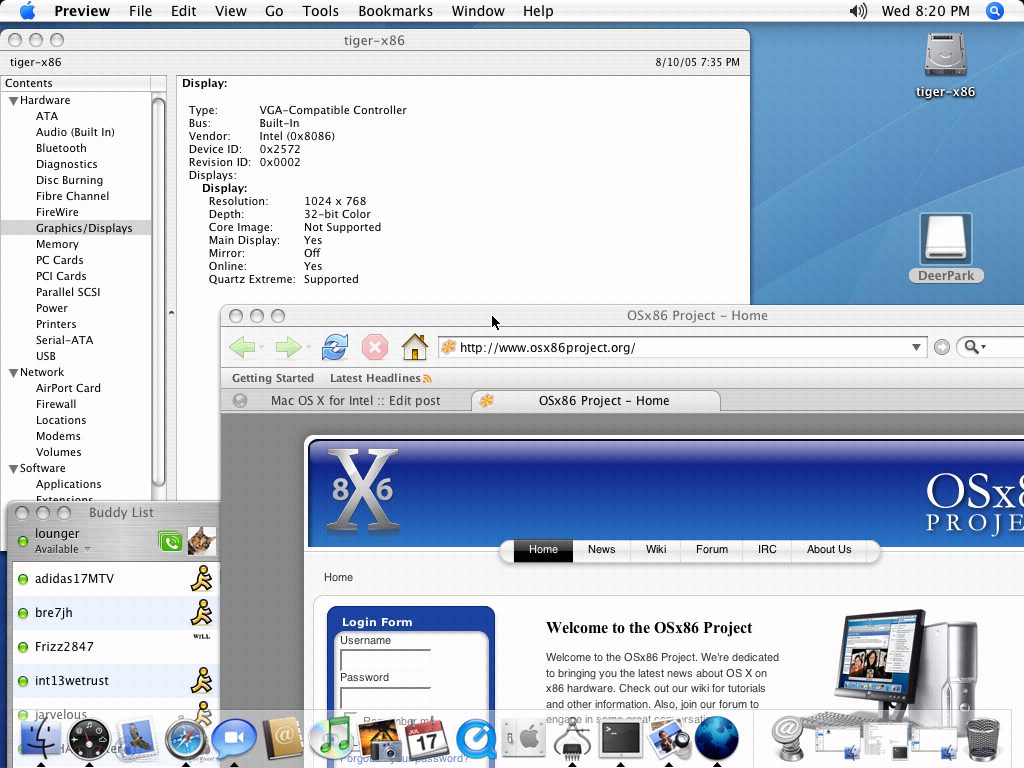
Task: Open the browser home page icon
Action: click(x=414, y=347)
